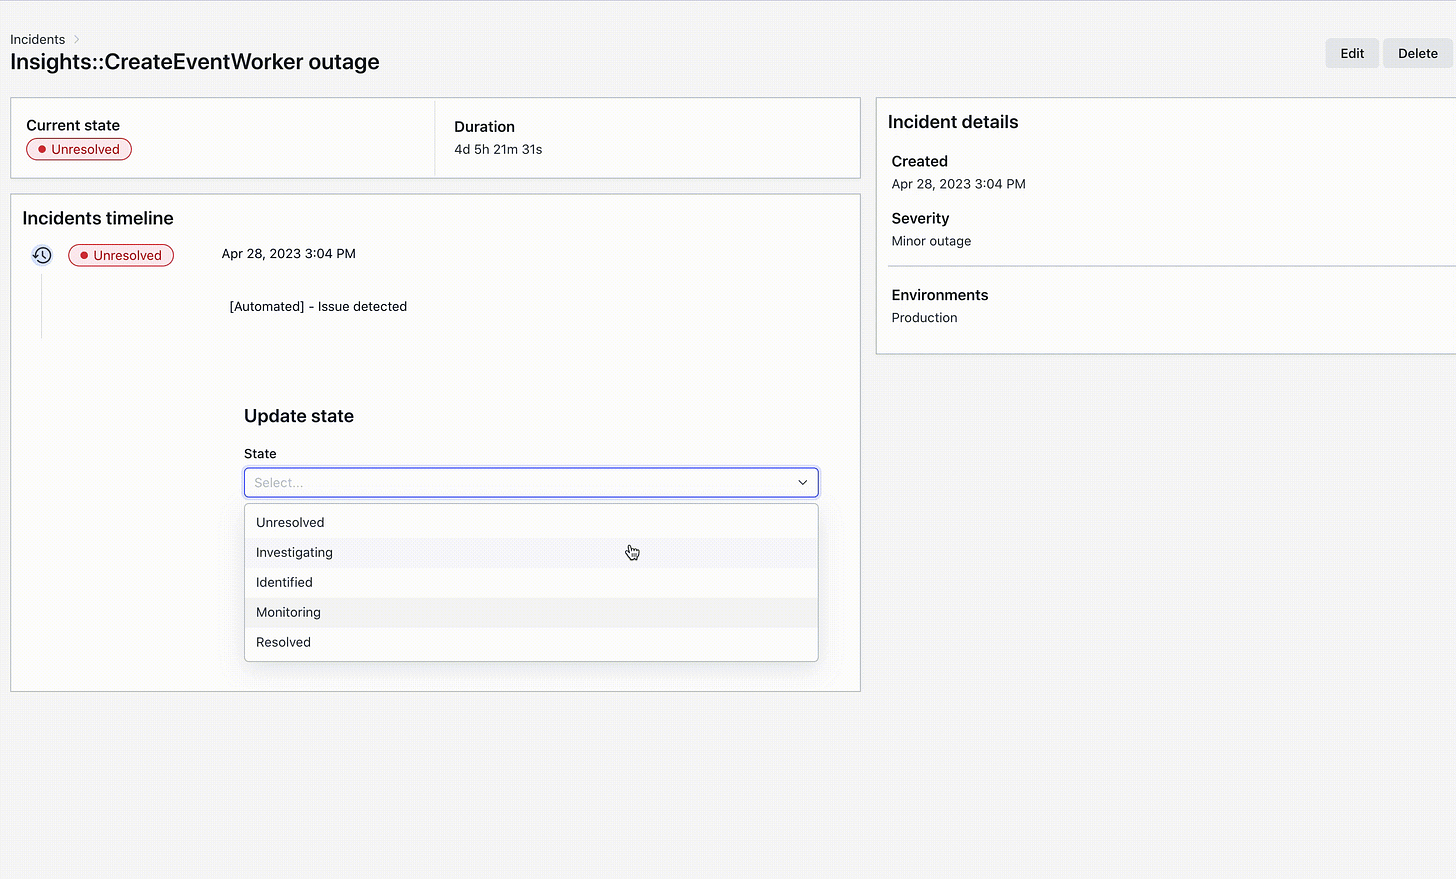Click the Incidents timeline heading
This screenshot has width=1456, height=879.
[x=98, y=219]
